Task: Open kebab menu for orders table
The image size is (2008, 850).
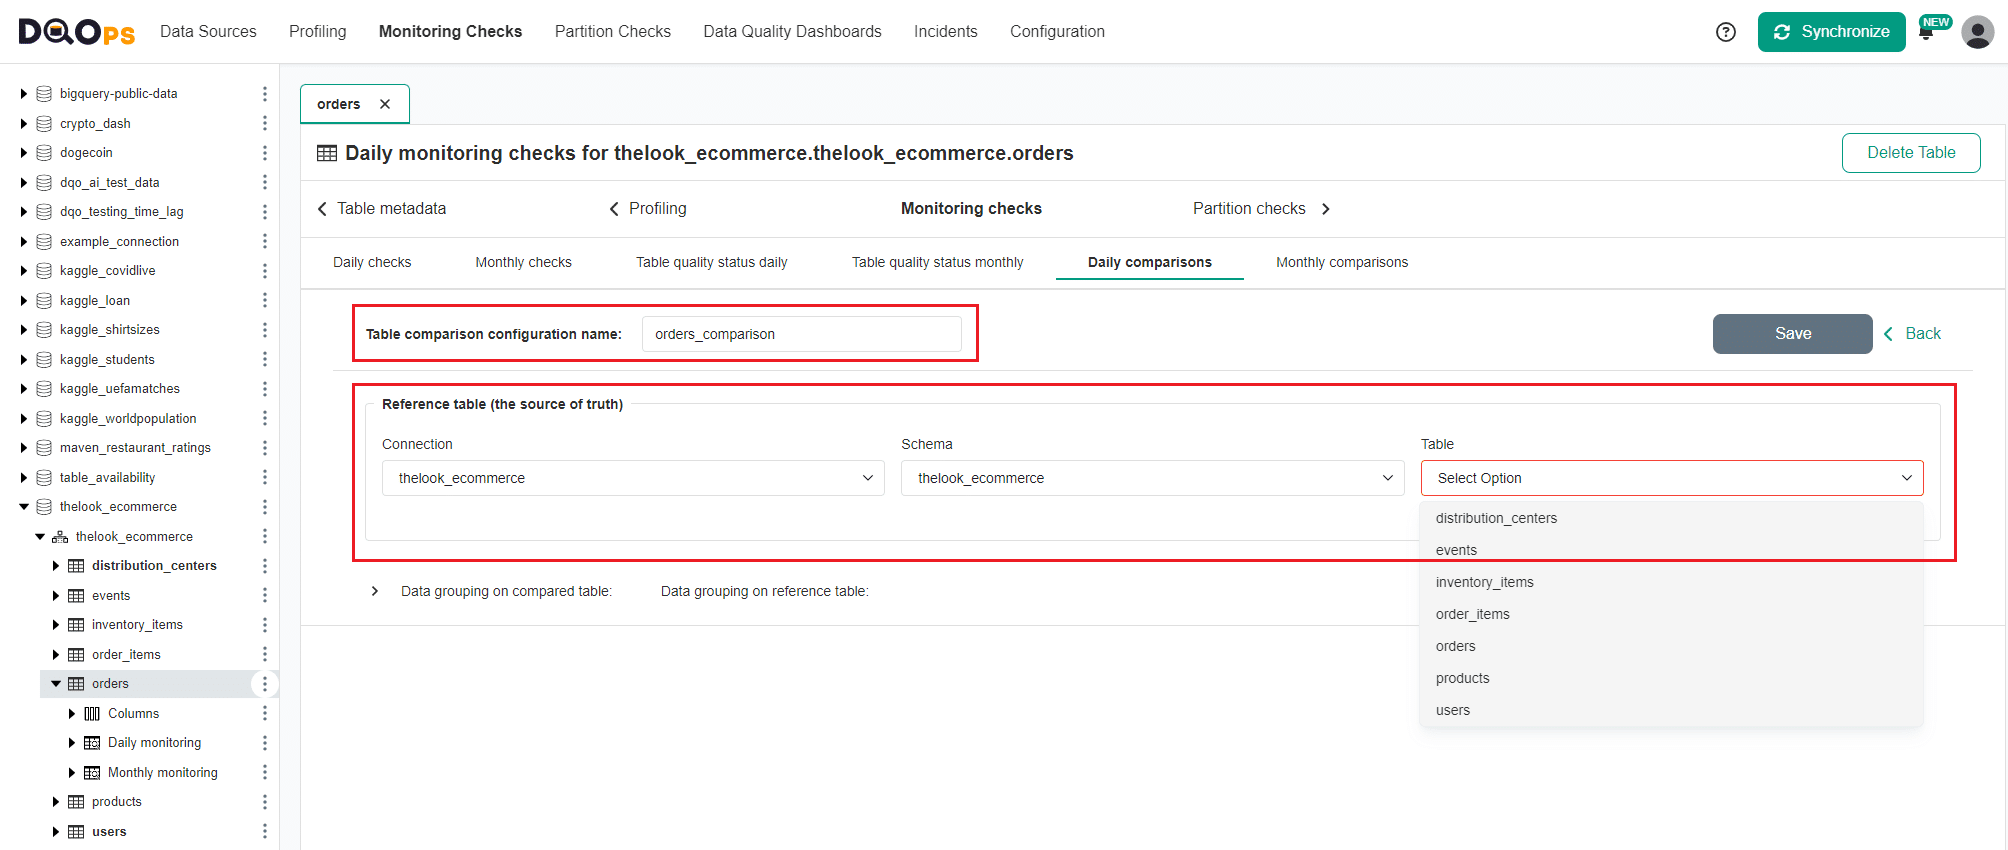Action: 264,684
